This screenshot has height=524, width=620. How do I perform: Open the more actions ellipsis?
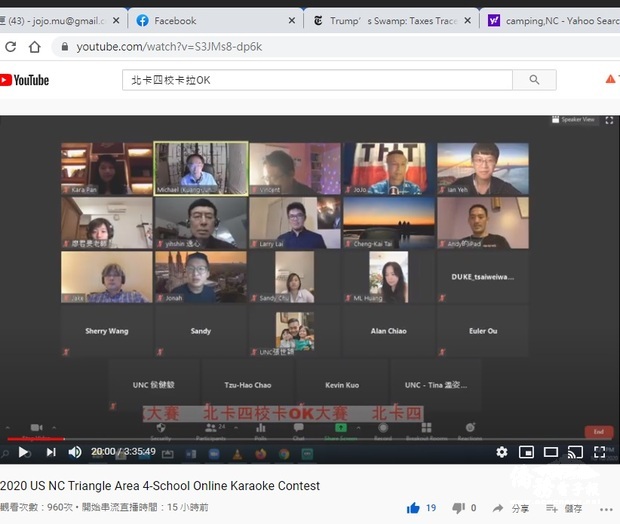tap(606, 510)
